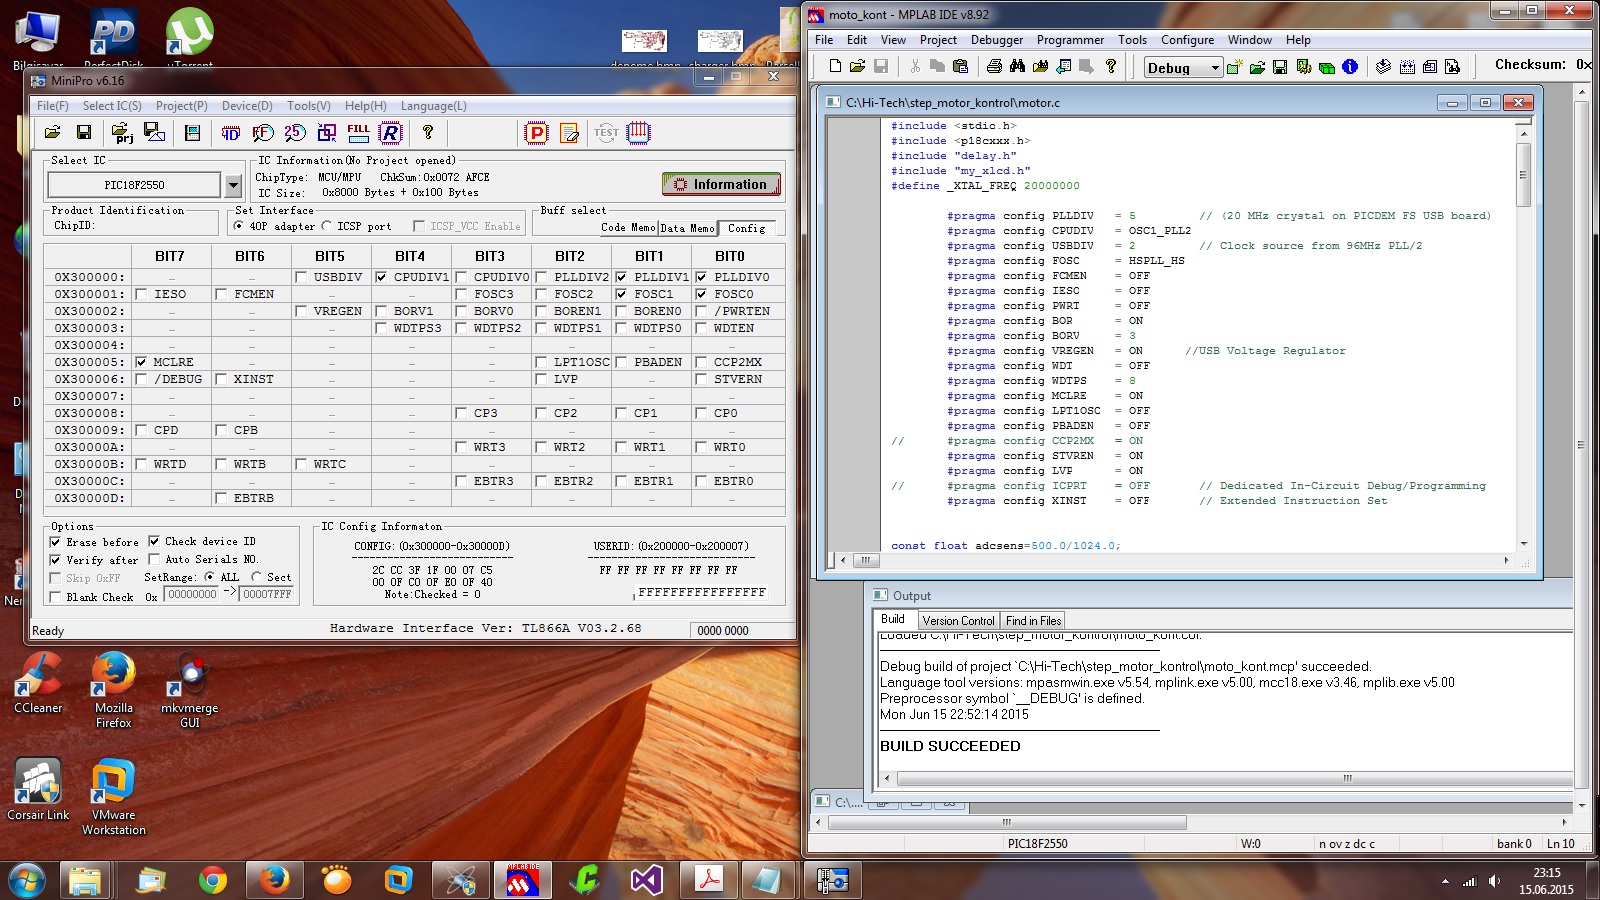Select the ICSP port radio button
Screen dimensions: 1600x900
coord(326,226)
